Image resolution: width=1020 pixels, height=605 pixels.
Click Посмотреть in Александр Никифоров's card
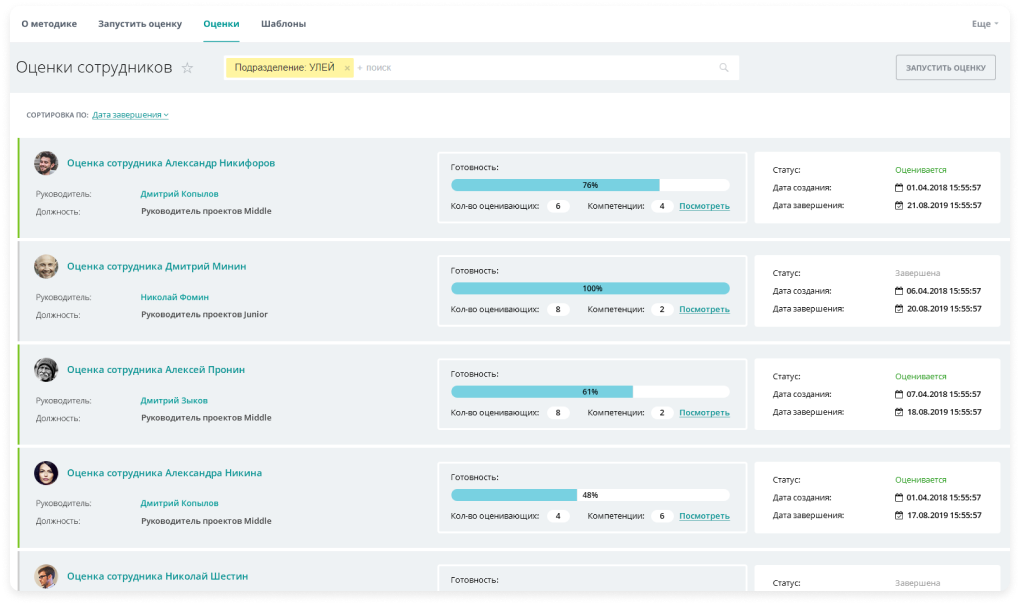point(705,206)
